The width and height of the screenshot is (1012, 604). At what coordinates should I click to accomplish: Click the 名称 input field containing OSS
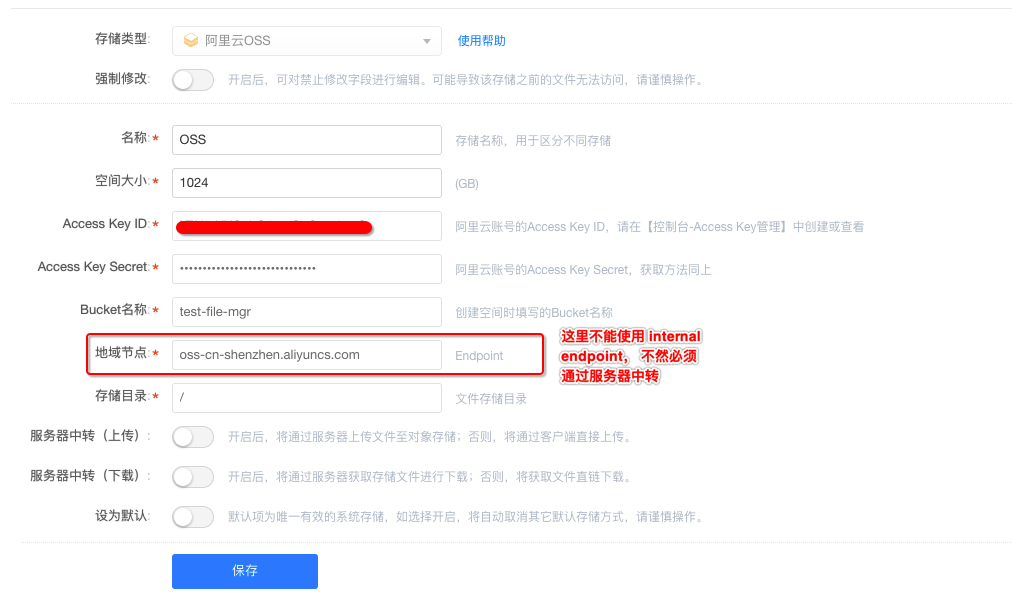[x=307, y=140]
